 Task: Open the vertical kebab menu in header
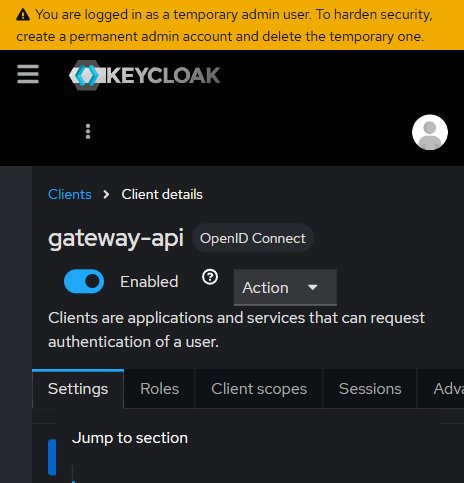point(88,132)
